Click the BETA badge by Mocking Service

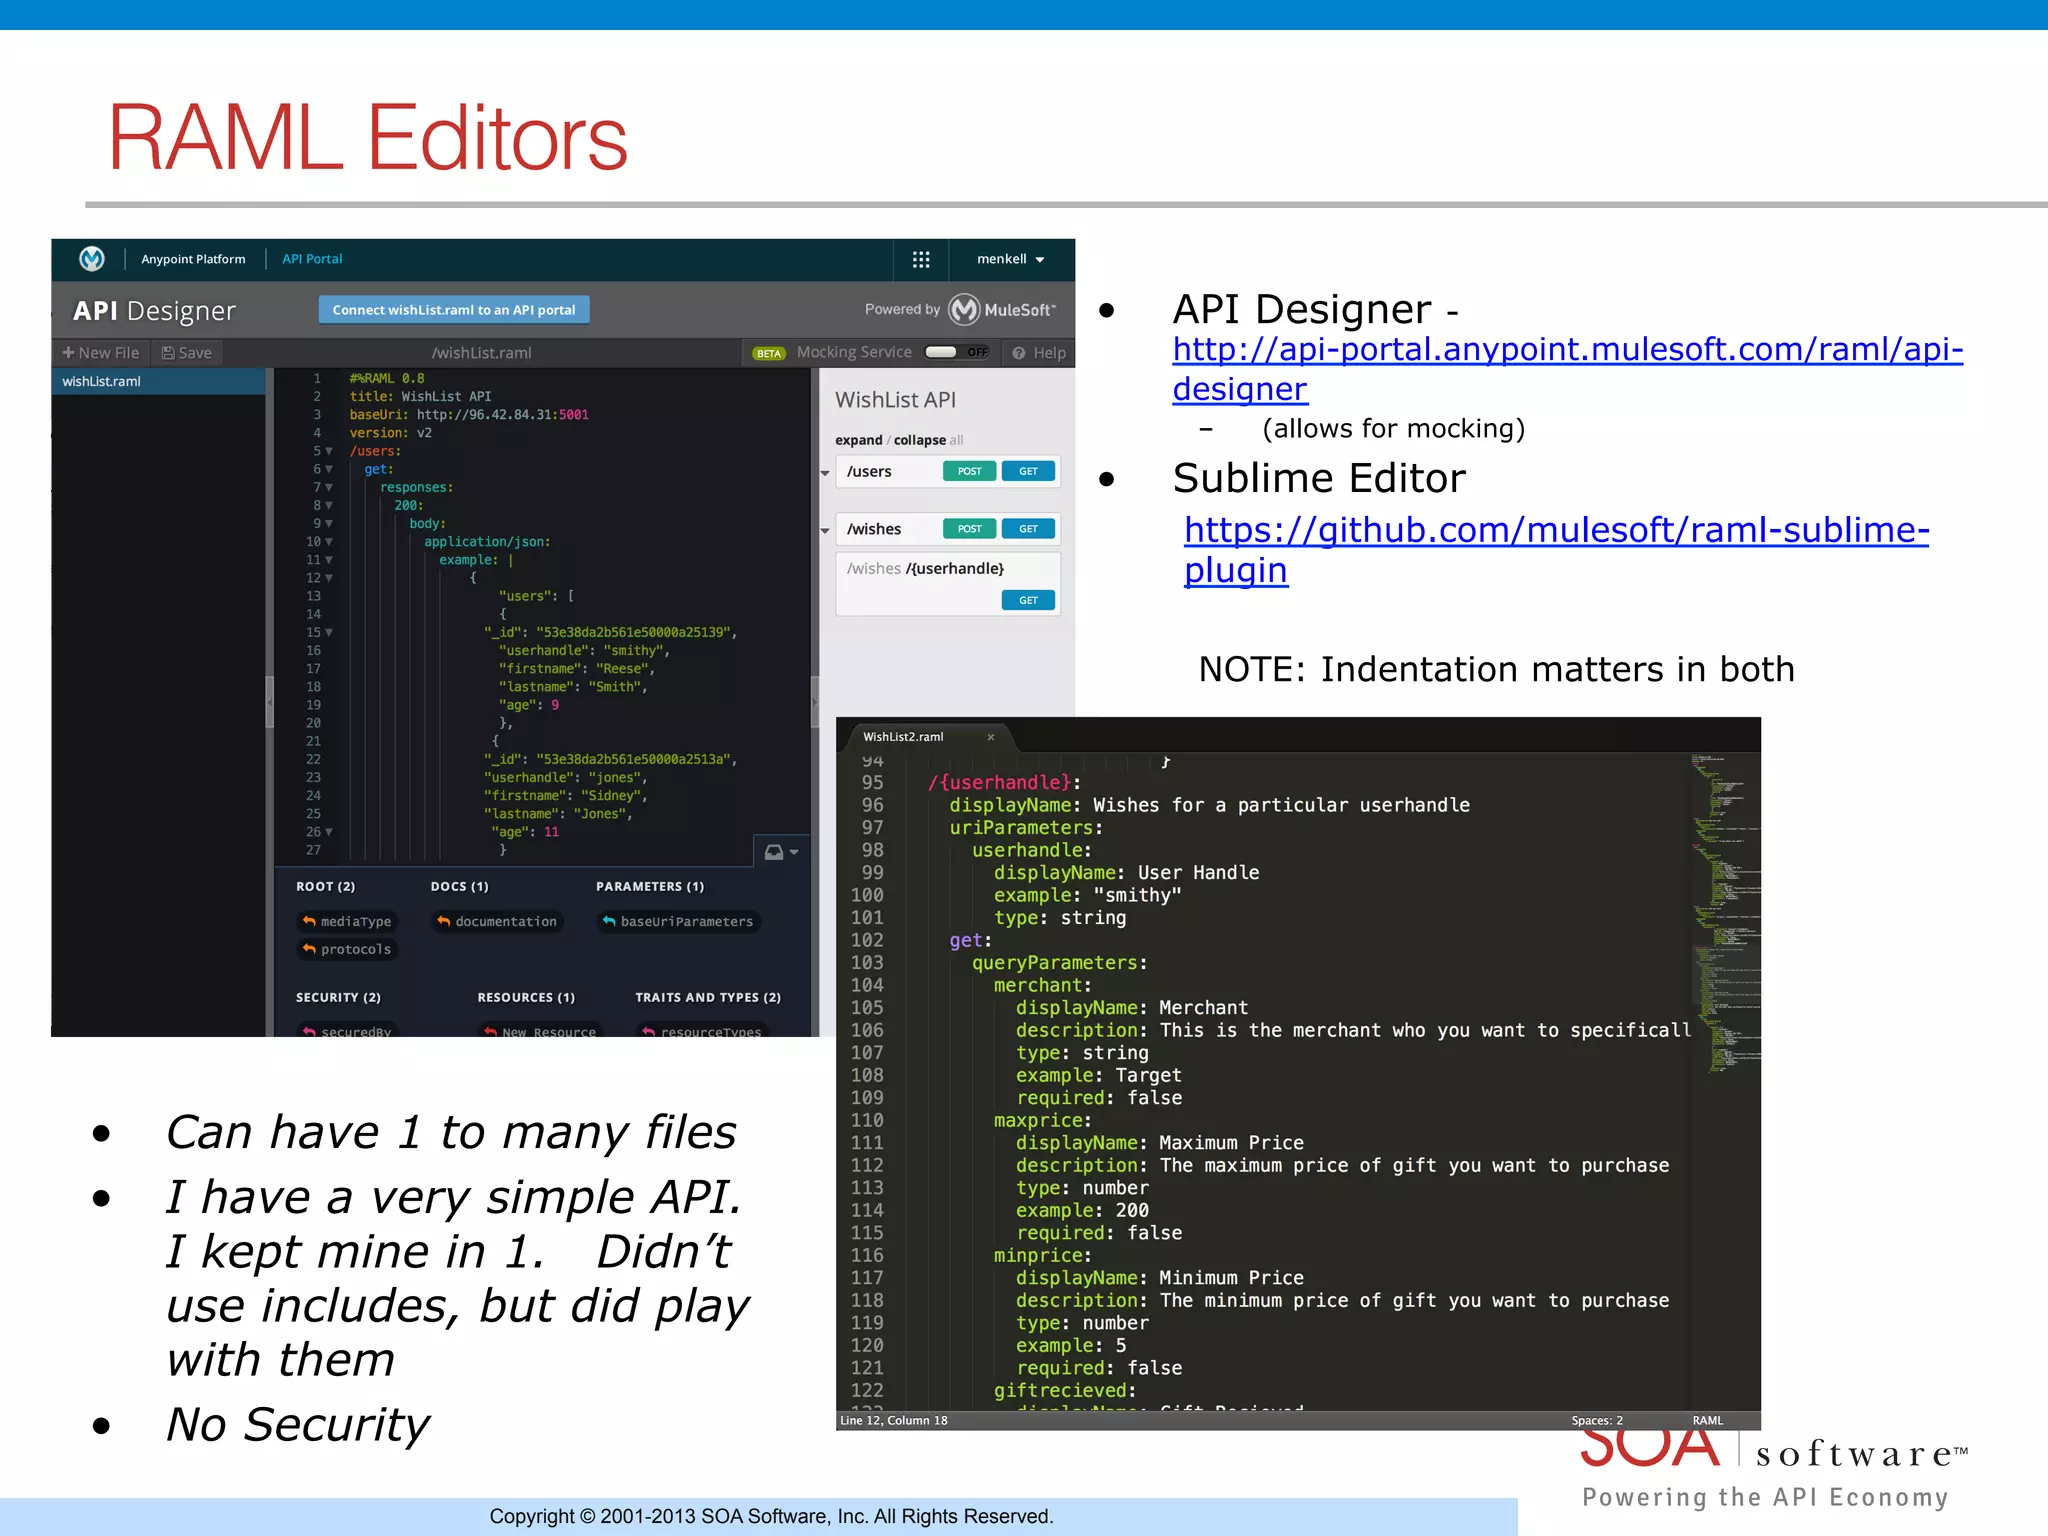tap(769, 354)
